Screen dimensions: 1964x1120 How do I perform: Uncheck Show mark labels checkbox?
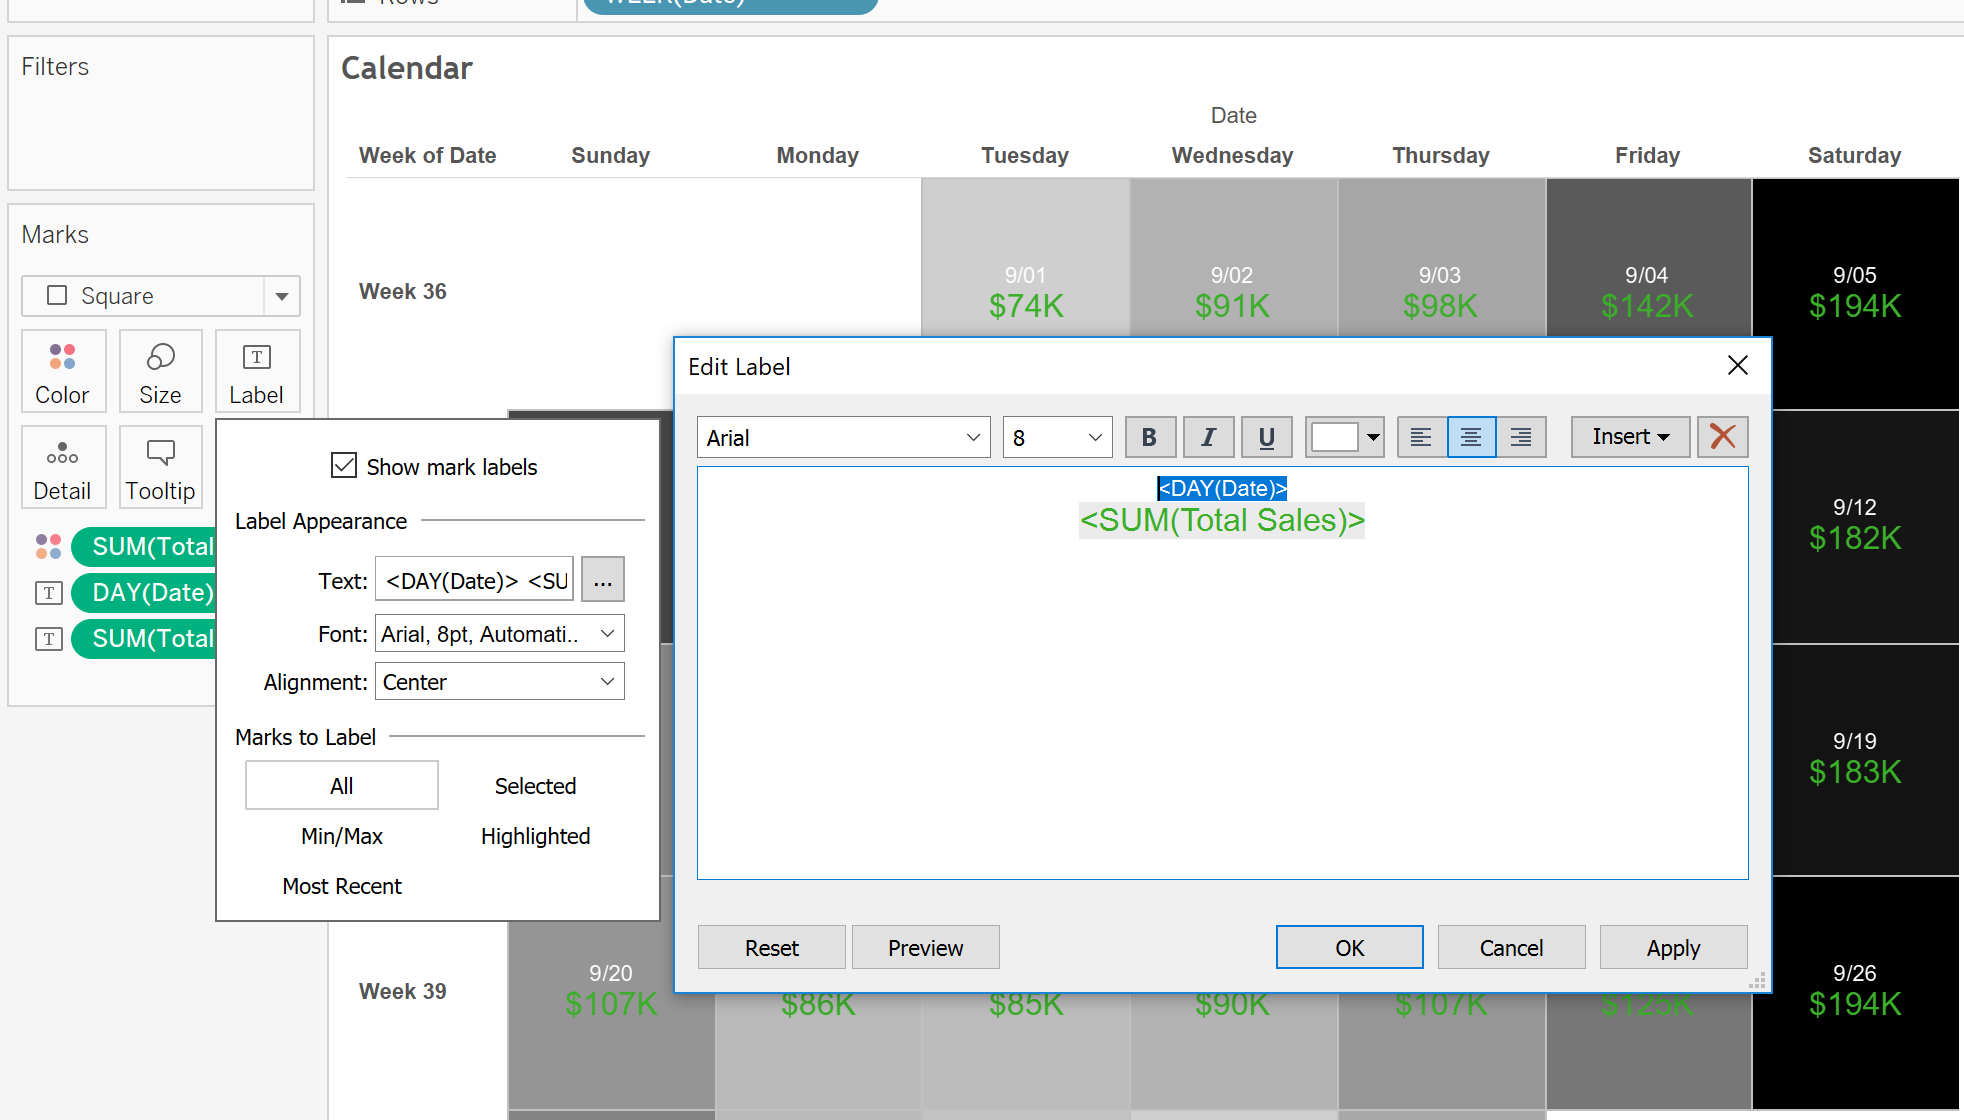point(344,466)
